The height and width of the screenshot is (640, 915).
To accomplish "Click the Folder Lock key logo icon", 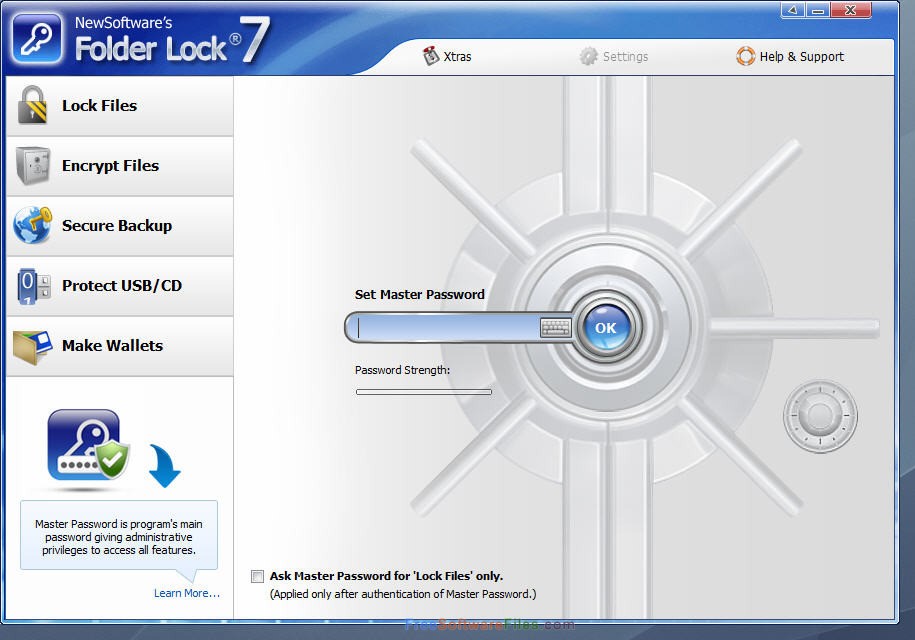I will click(x=37, y=39).
